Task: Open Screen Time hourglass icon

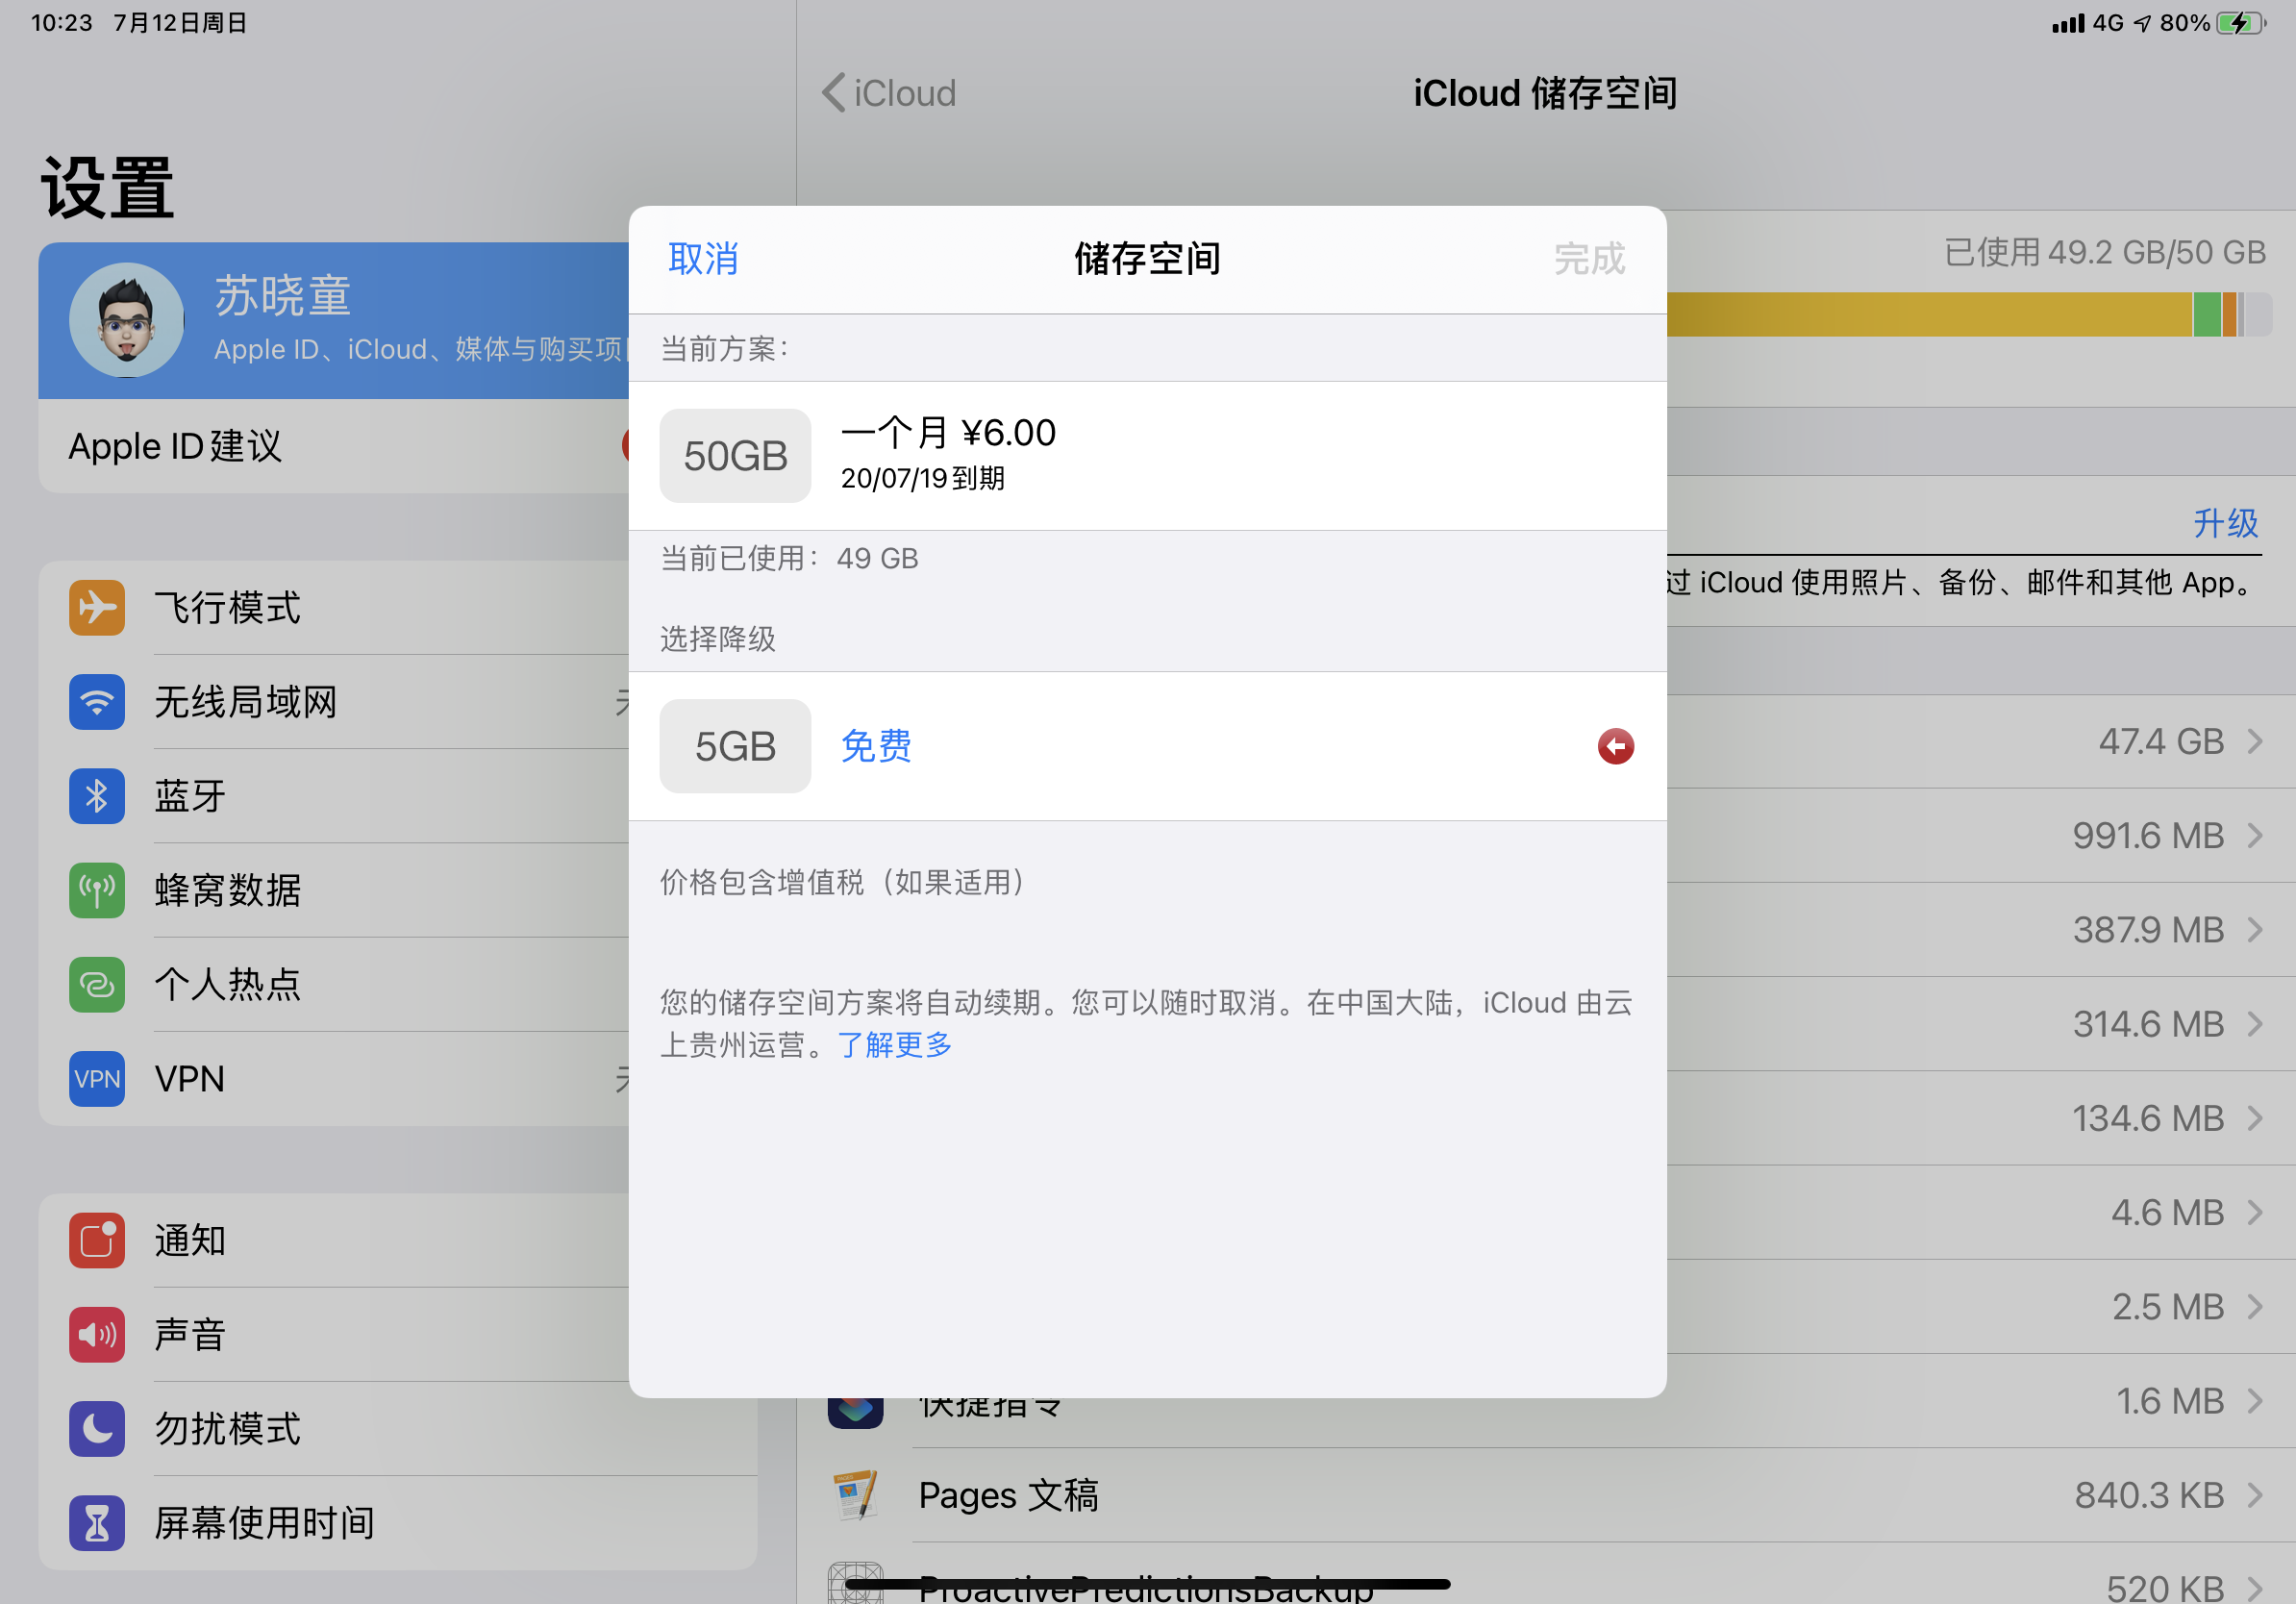Action: tap(97, 1522)
